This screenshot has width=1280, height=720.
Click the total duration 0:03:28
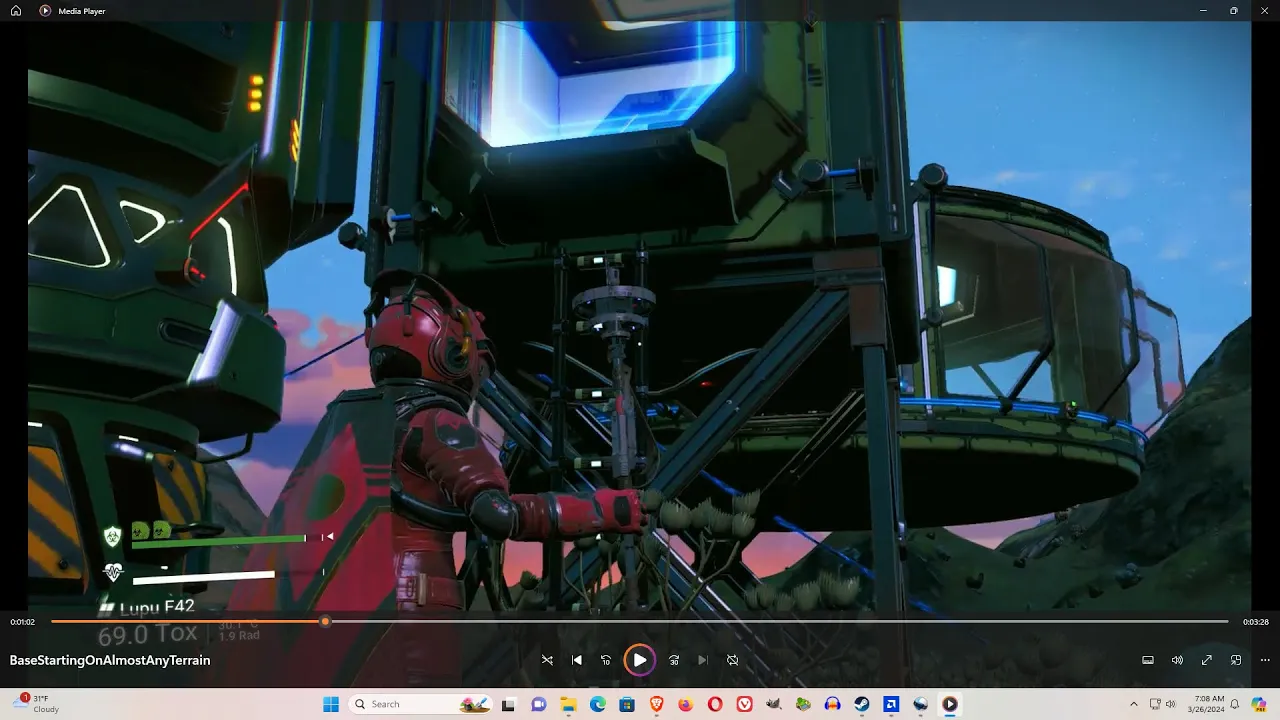tap(1256, 622)
